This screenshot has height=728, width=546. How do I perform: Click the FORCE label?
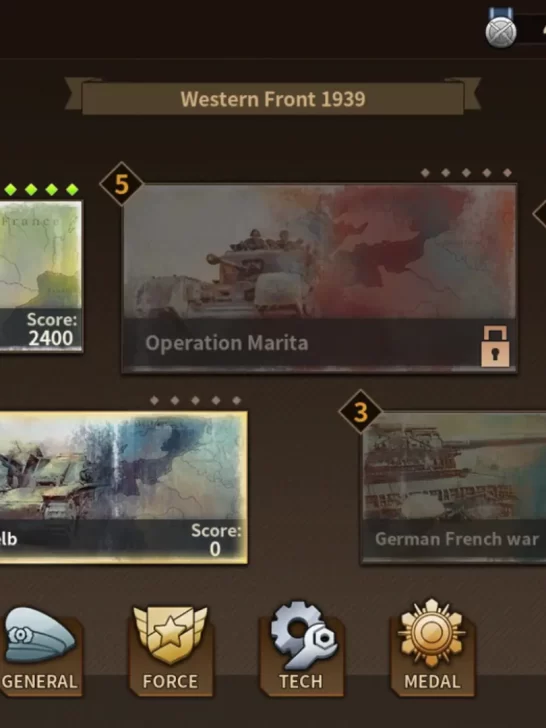click(170, 682)
